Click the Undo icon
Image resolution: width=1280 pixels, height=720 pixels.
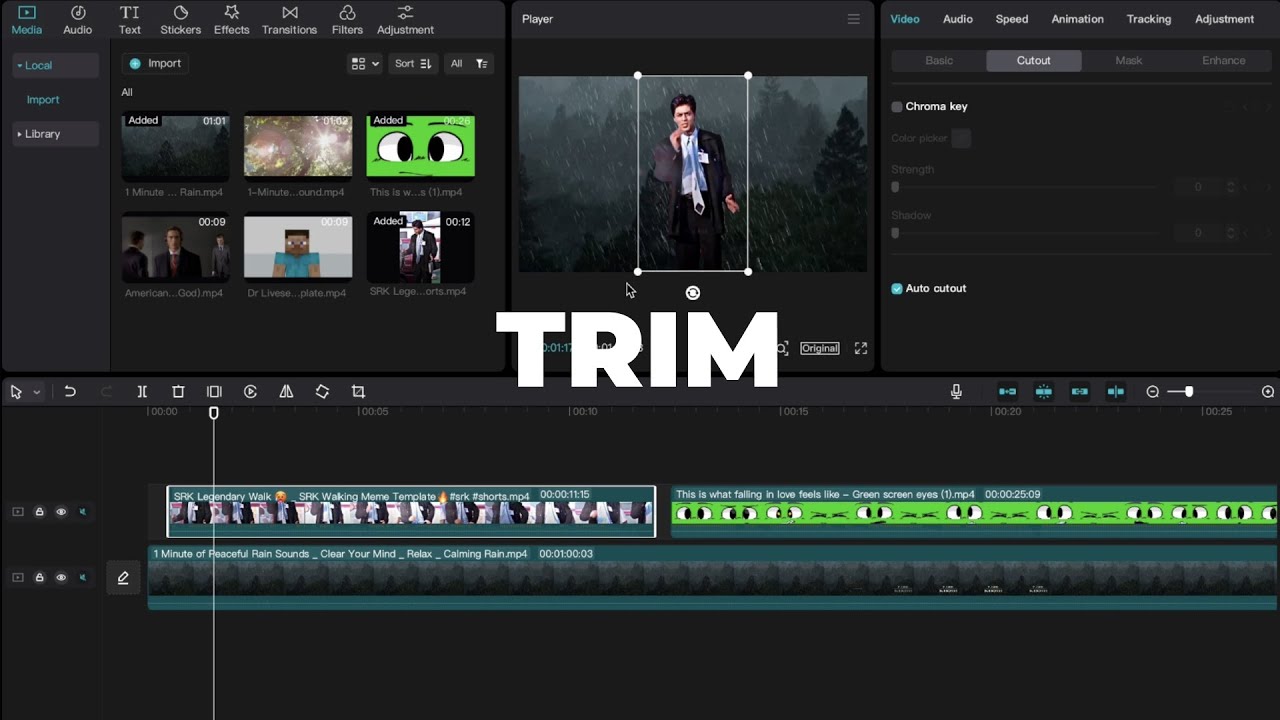(x=70, y=391)
